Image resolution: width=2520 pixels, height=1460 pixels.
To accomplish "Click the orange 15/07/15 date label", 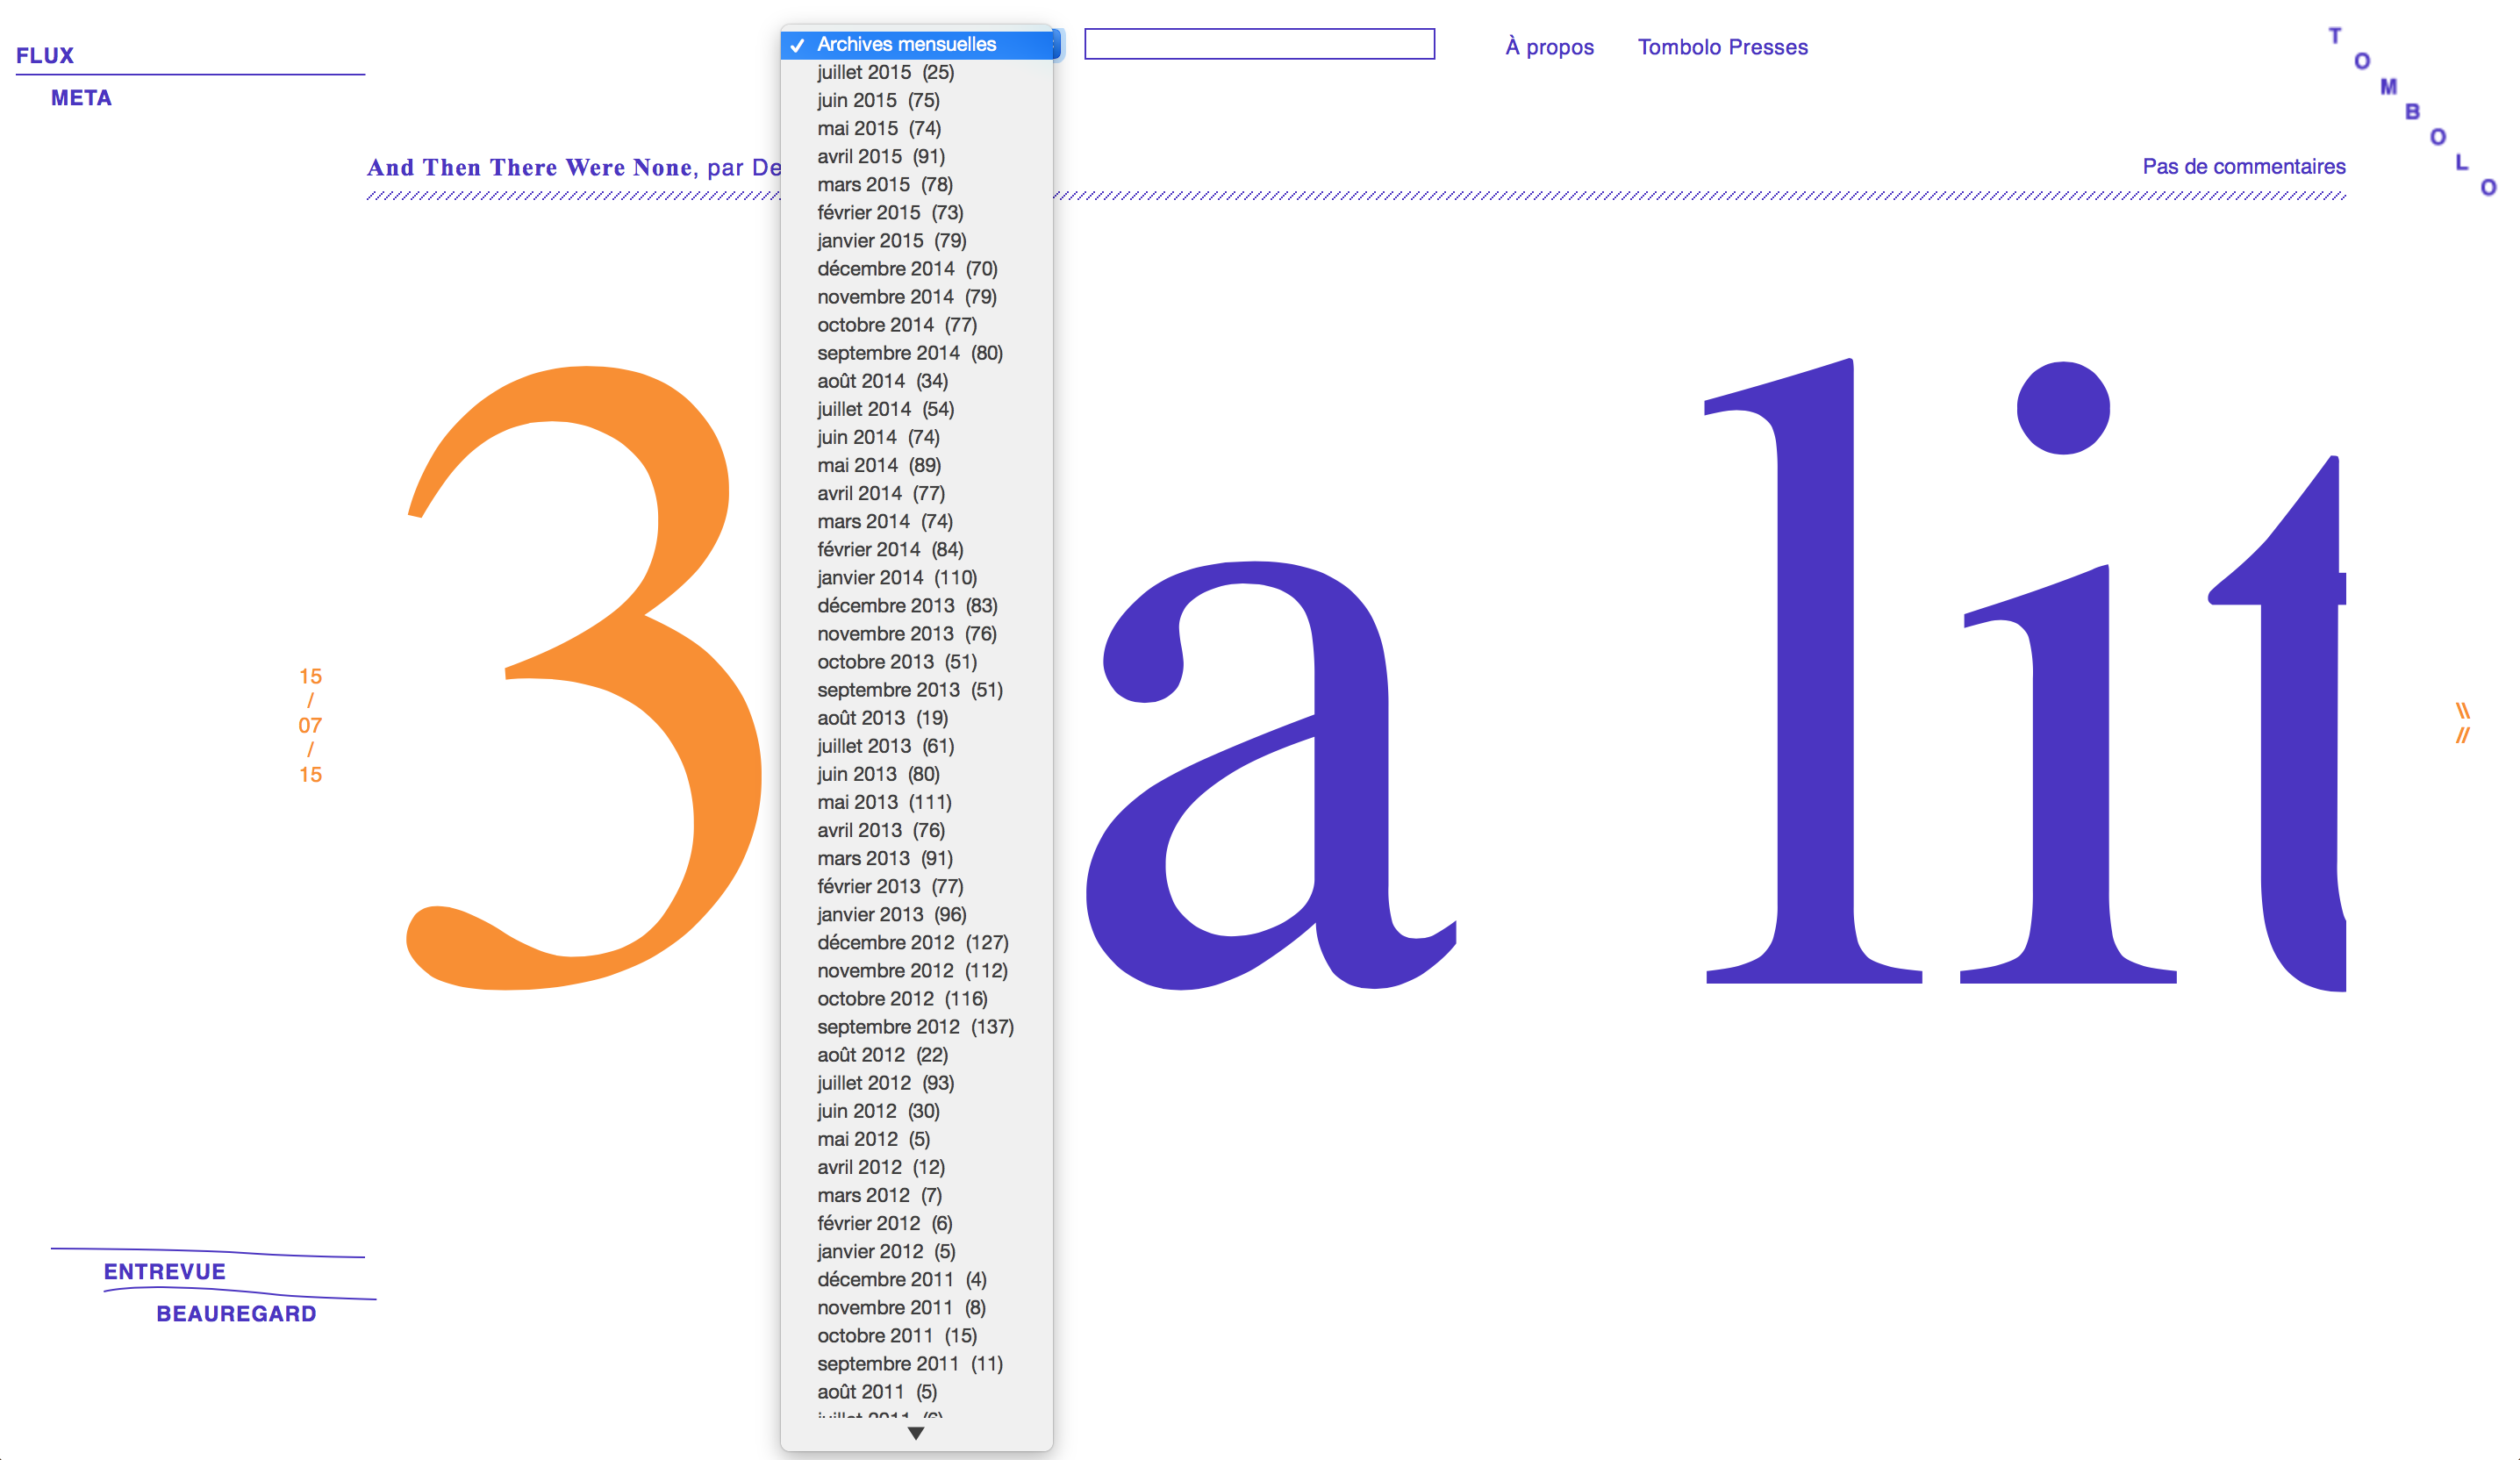I will point(310,725).
